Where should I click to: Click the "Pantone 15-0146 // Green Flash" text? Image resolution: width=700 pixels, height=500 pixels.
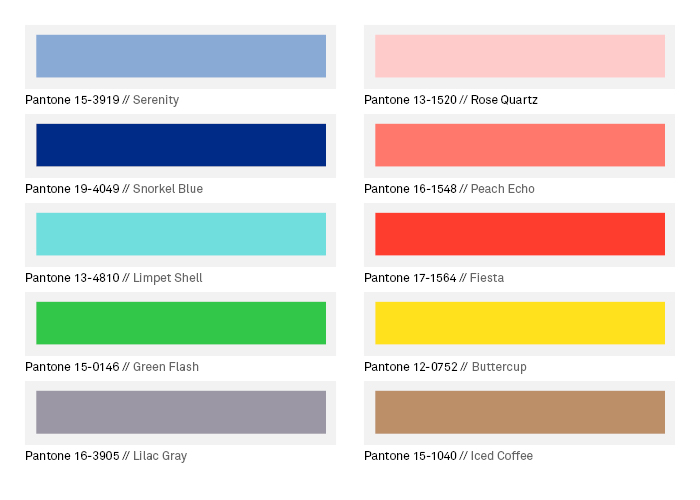pos(112,367)
